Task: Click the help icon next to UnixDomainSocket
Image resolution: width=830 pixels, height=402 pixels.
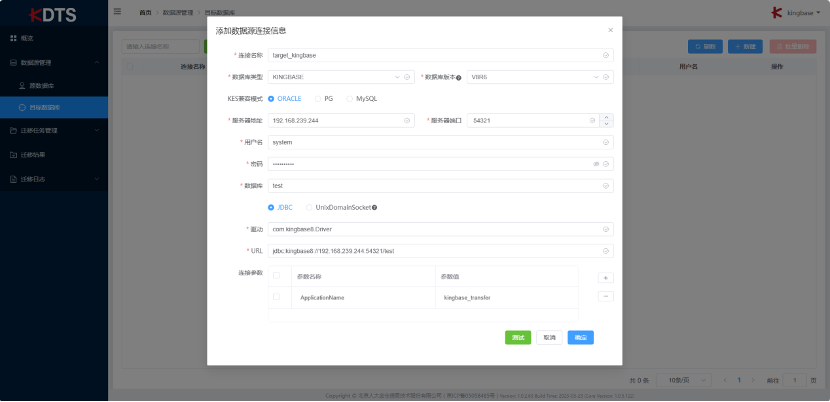Action: 374,208
